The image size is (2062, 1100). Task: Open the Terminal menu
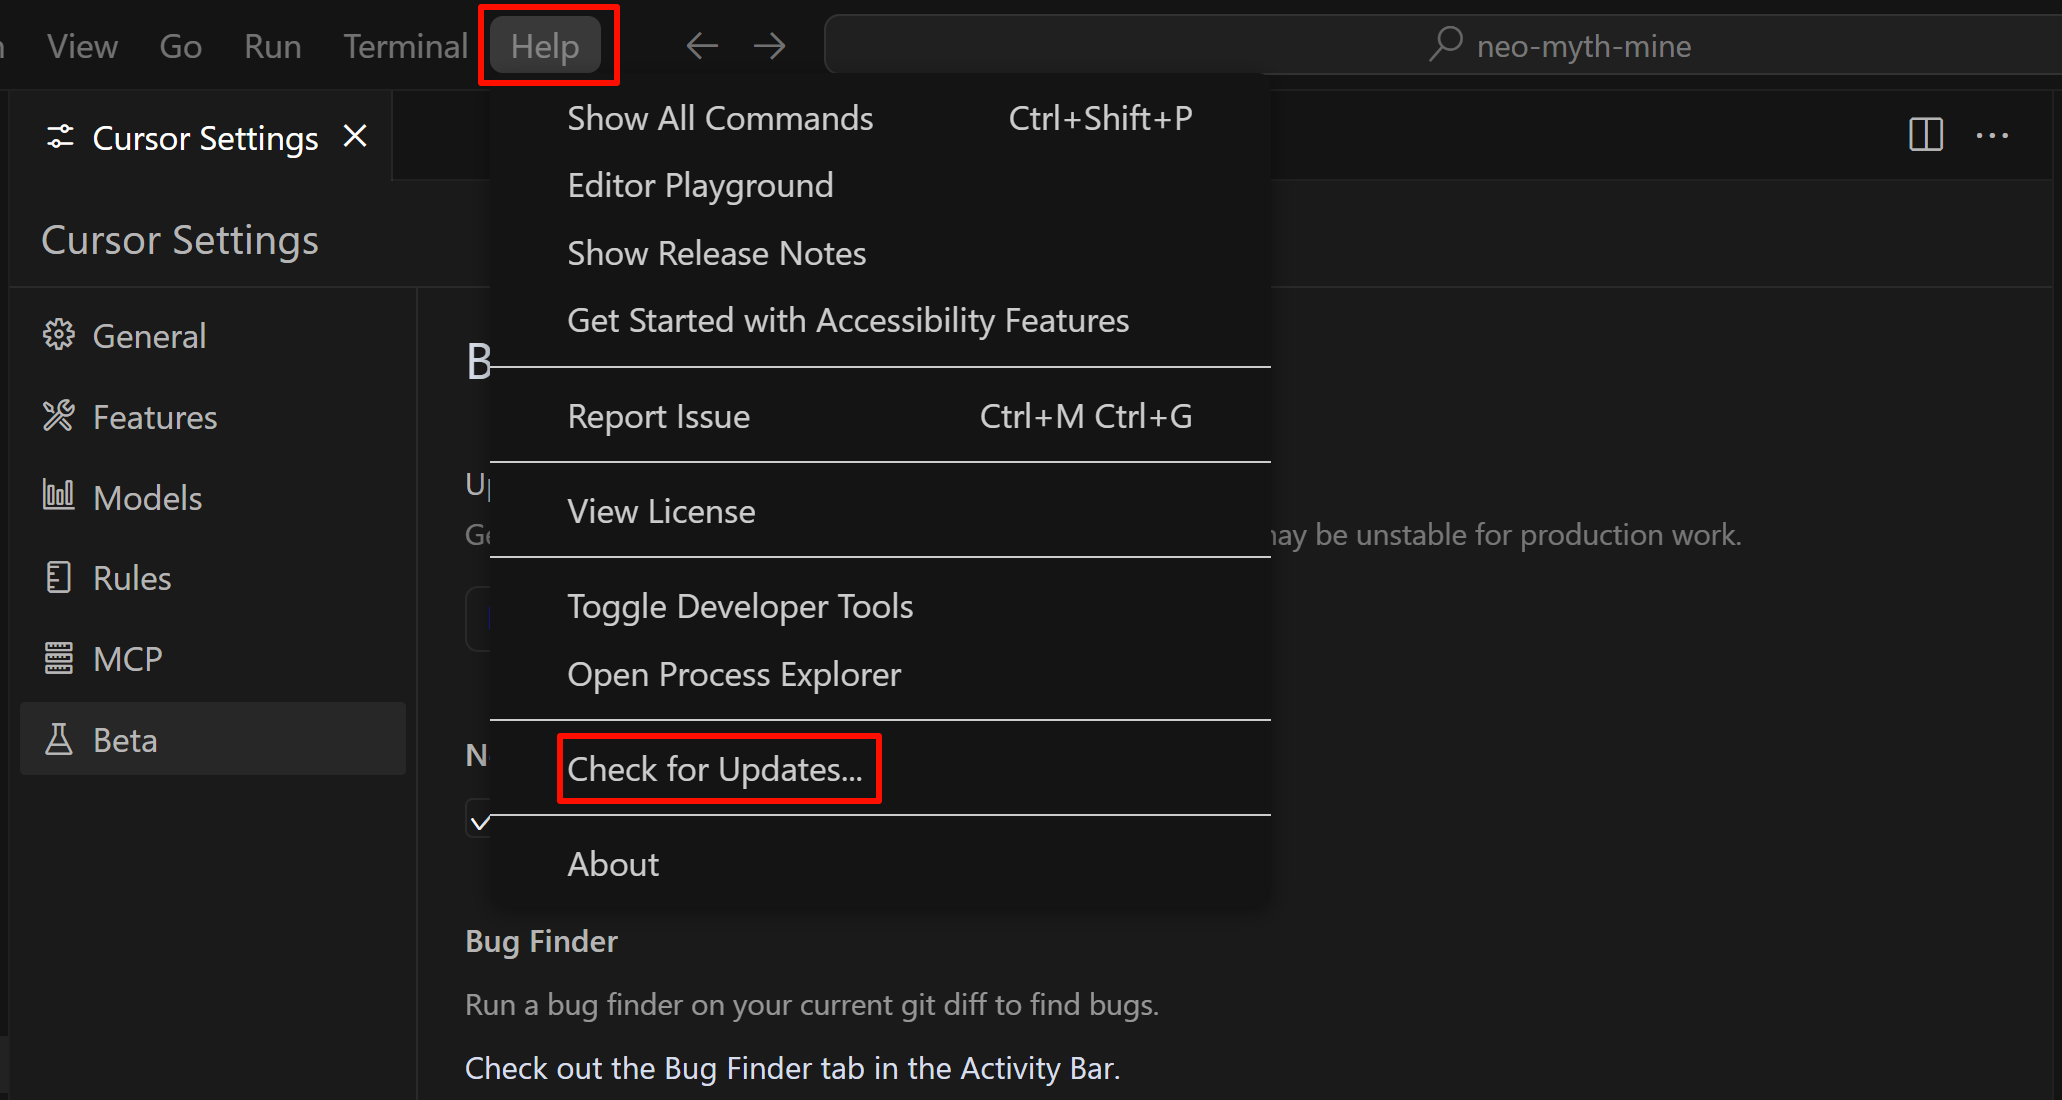(405, 46)
